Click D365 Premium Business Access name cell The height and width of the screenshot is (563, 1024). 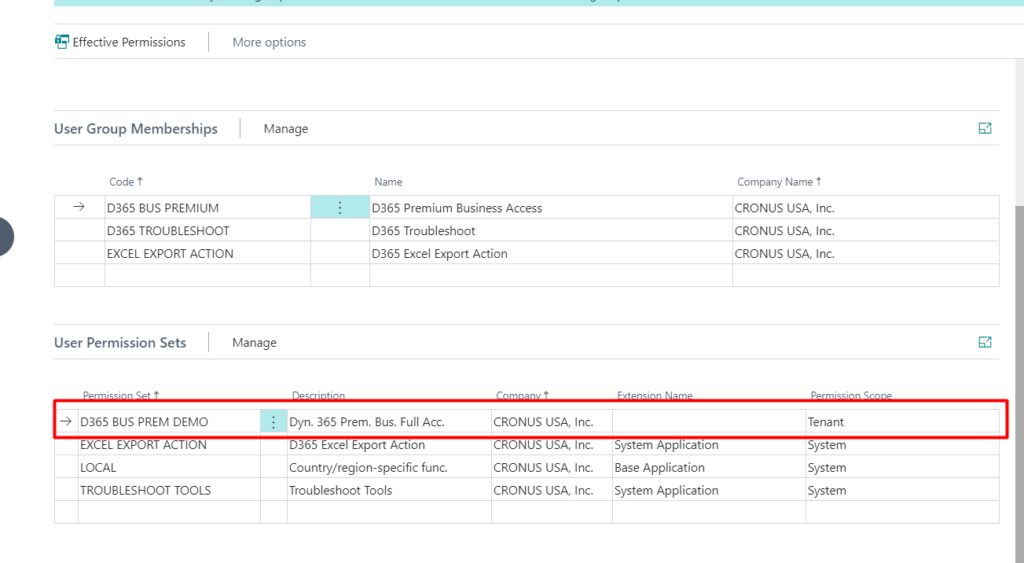point(551,208)
